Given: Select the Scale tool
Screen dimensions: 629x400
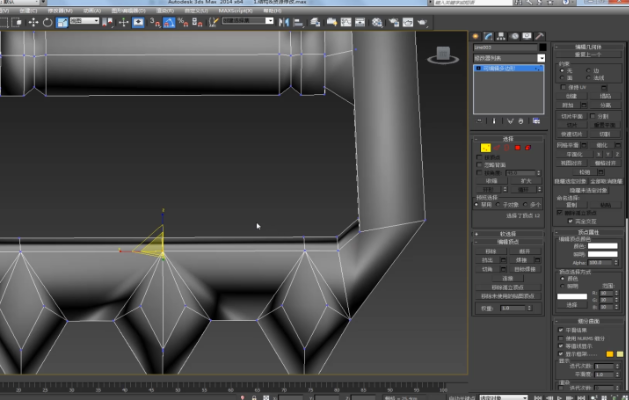Looking at the screenshot, I should tap(62, 22).
